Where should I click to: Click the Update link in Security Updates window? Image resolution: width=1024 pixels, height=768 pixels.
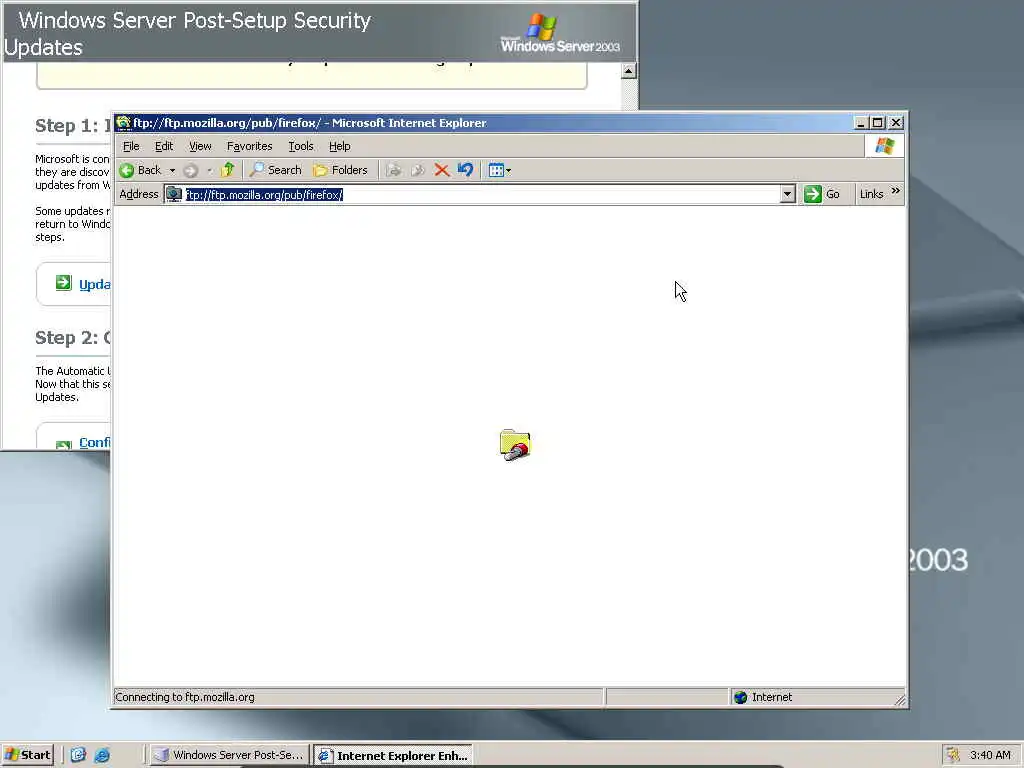[x=95, y=285]
